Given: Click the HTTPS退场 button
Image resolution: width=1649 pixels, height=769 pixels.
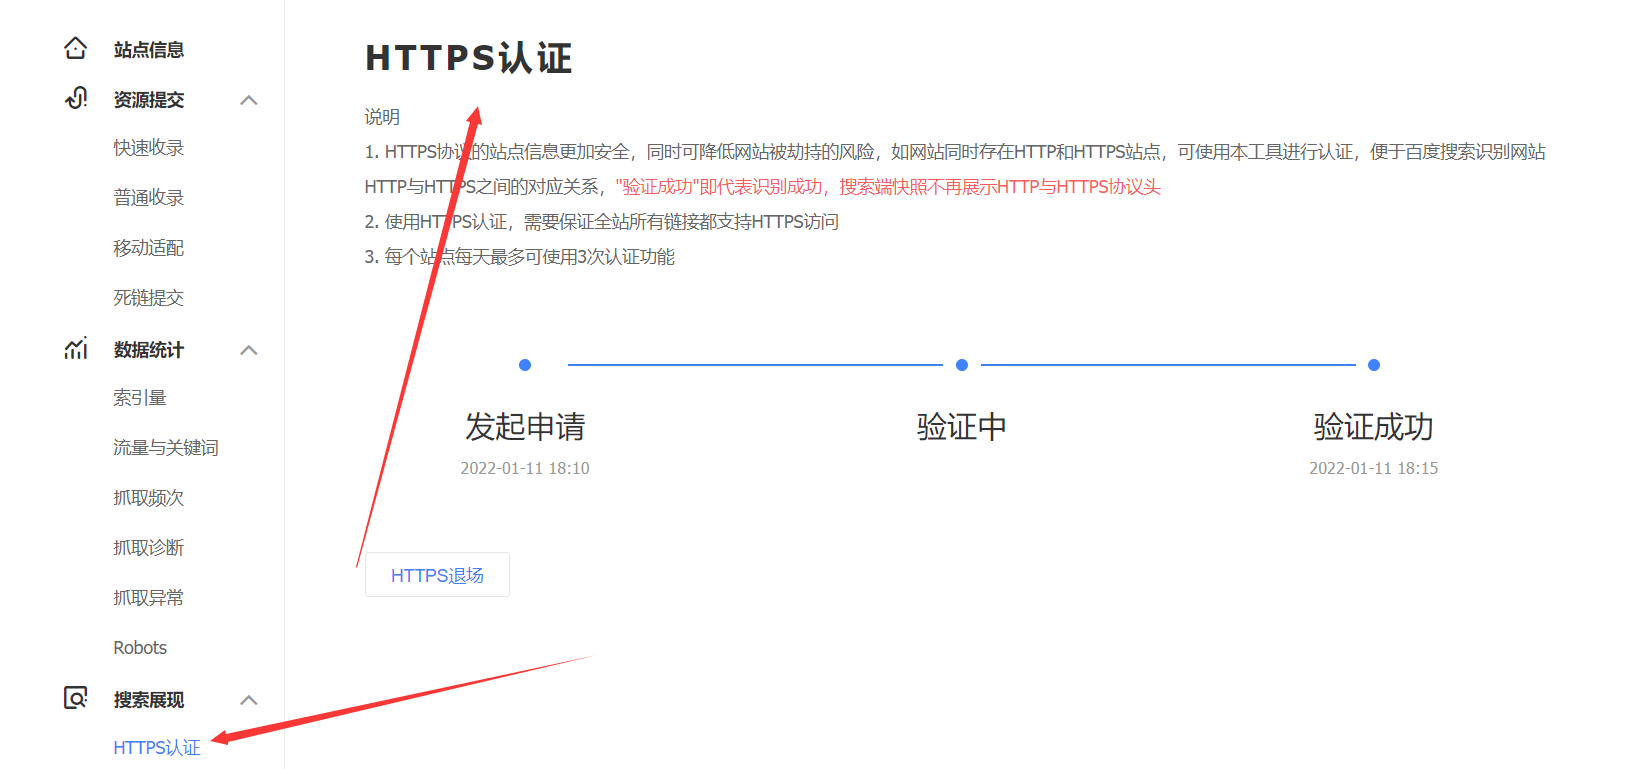Looking at the screenshot, I should pyautogui.click(x=437, y=575).
